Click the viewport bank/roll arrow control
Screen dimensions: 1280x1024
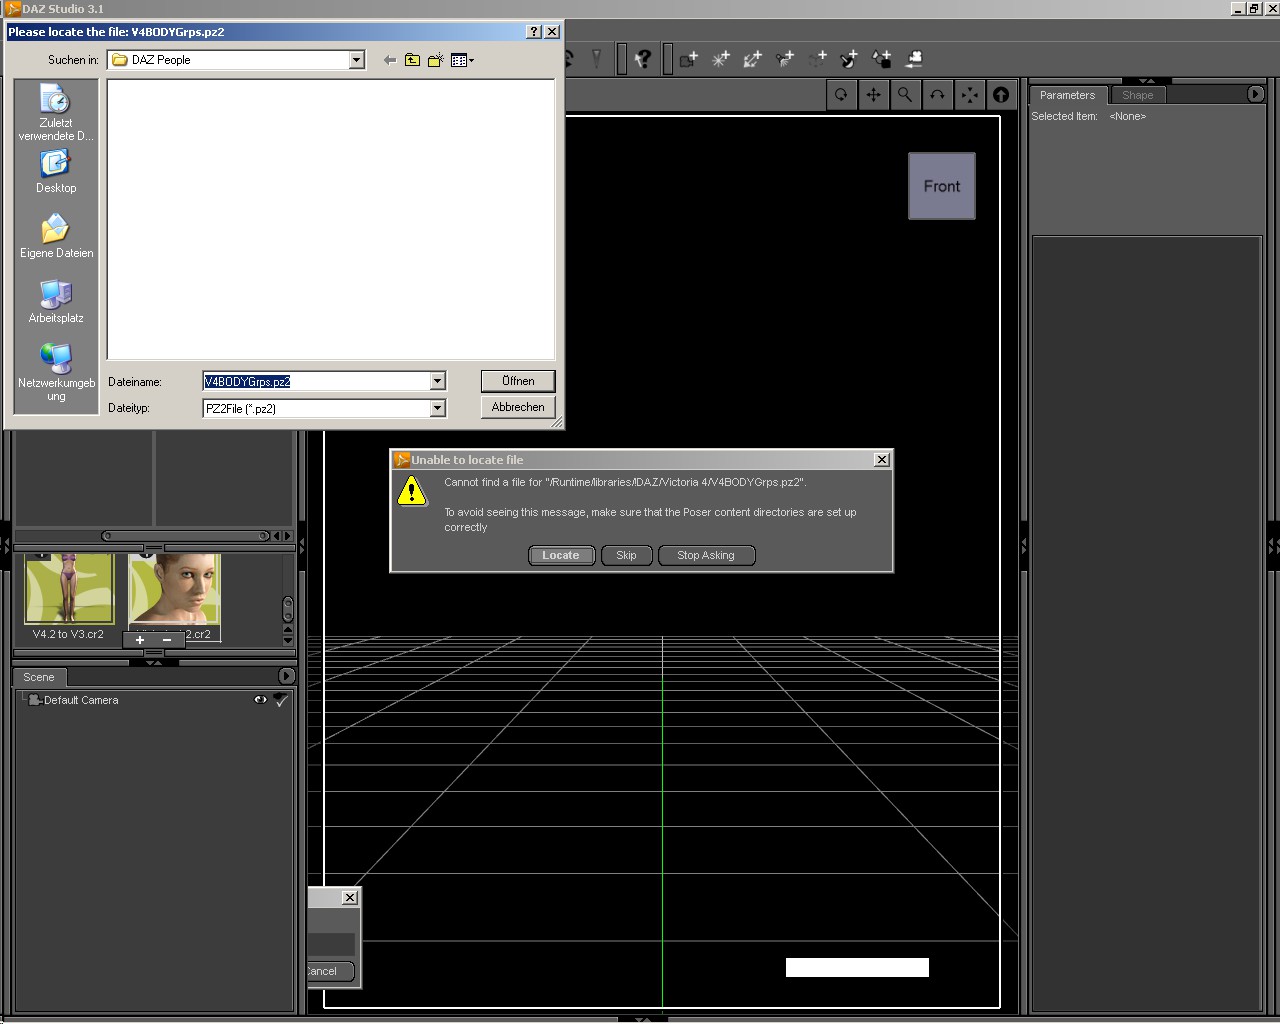pyautogui.click(x=937, y=95)
